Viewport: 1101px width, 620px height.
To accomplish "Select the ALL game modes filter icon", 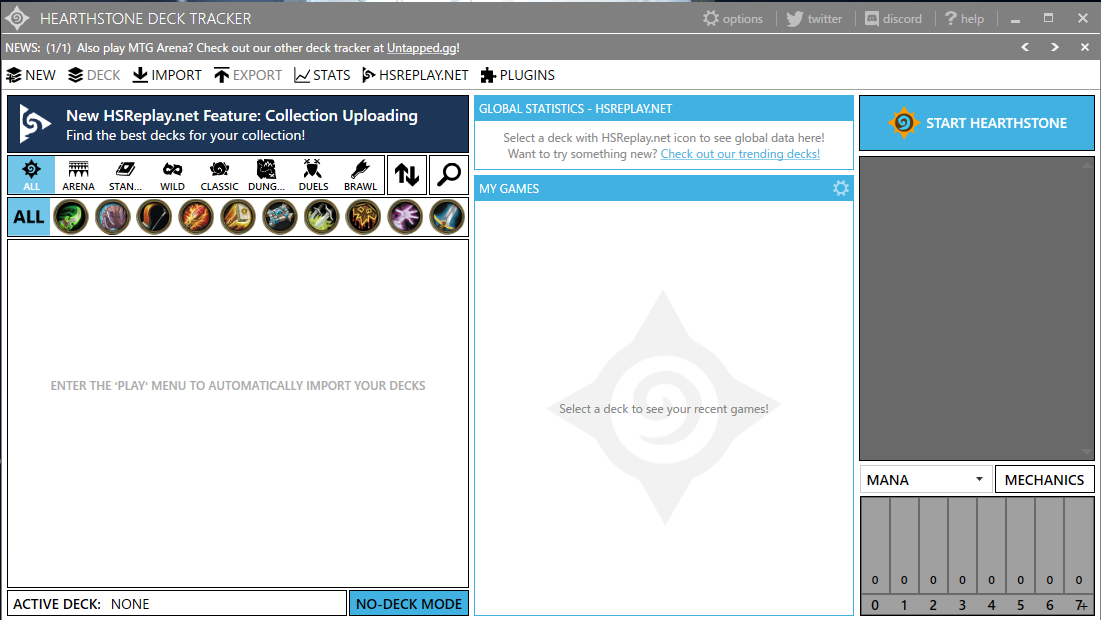I will [x=31, y=175].
